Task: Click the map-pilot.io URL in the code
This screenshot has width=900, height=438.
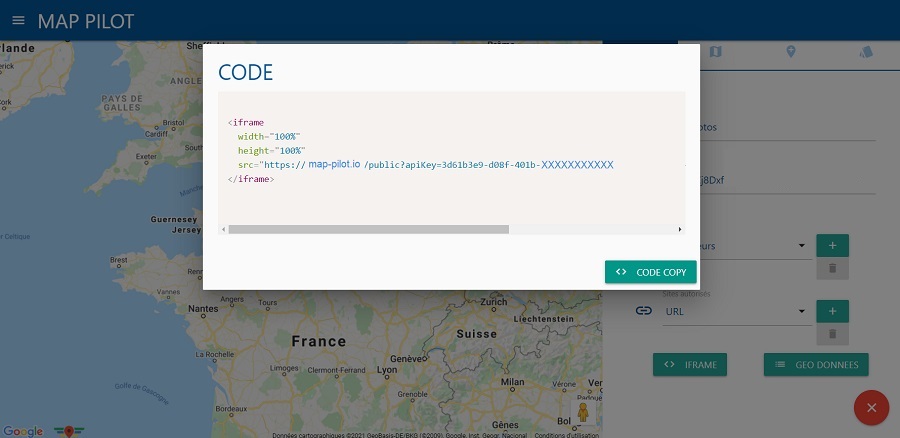Action: 334,164
